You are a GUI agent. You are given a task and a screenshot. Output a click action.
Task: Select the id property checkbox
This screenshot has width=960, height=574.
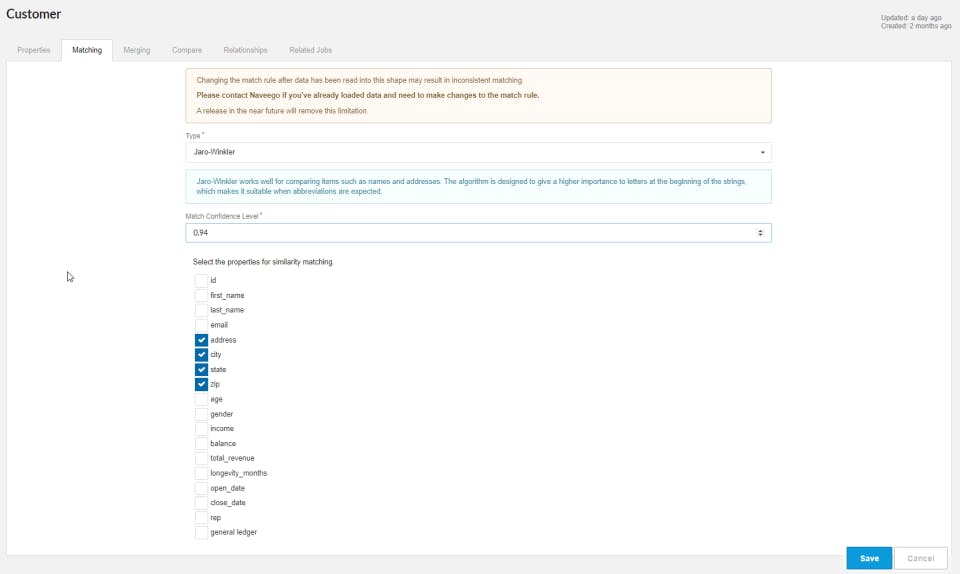click(x=201, y=281)
